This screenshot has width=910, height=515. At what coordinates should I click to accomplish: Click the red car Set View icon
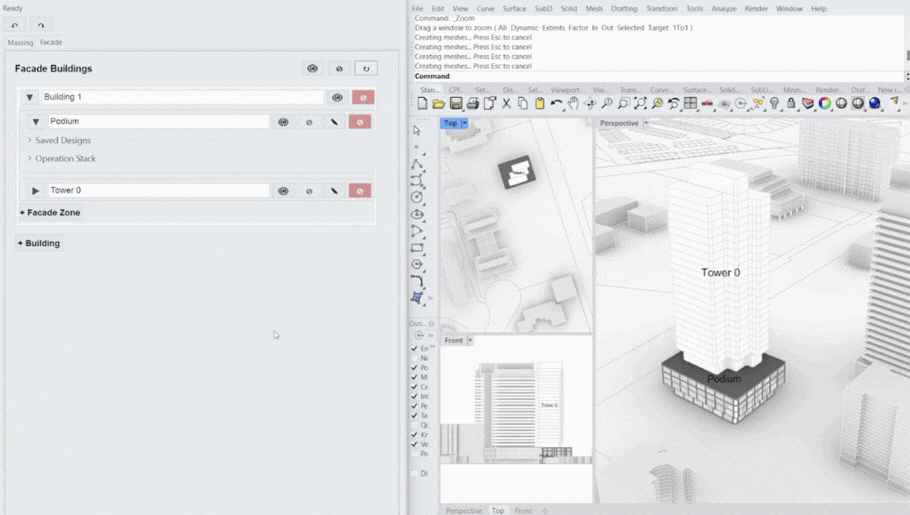(707, 103)
